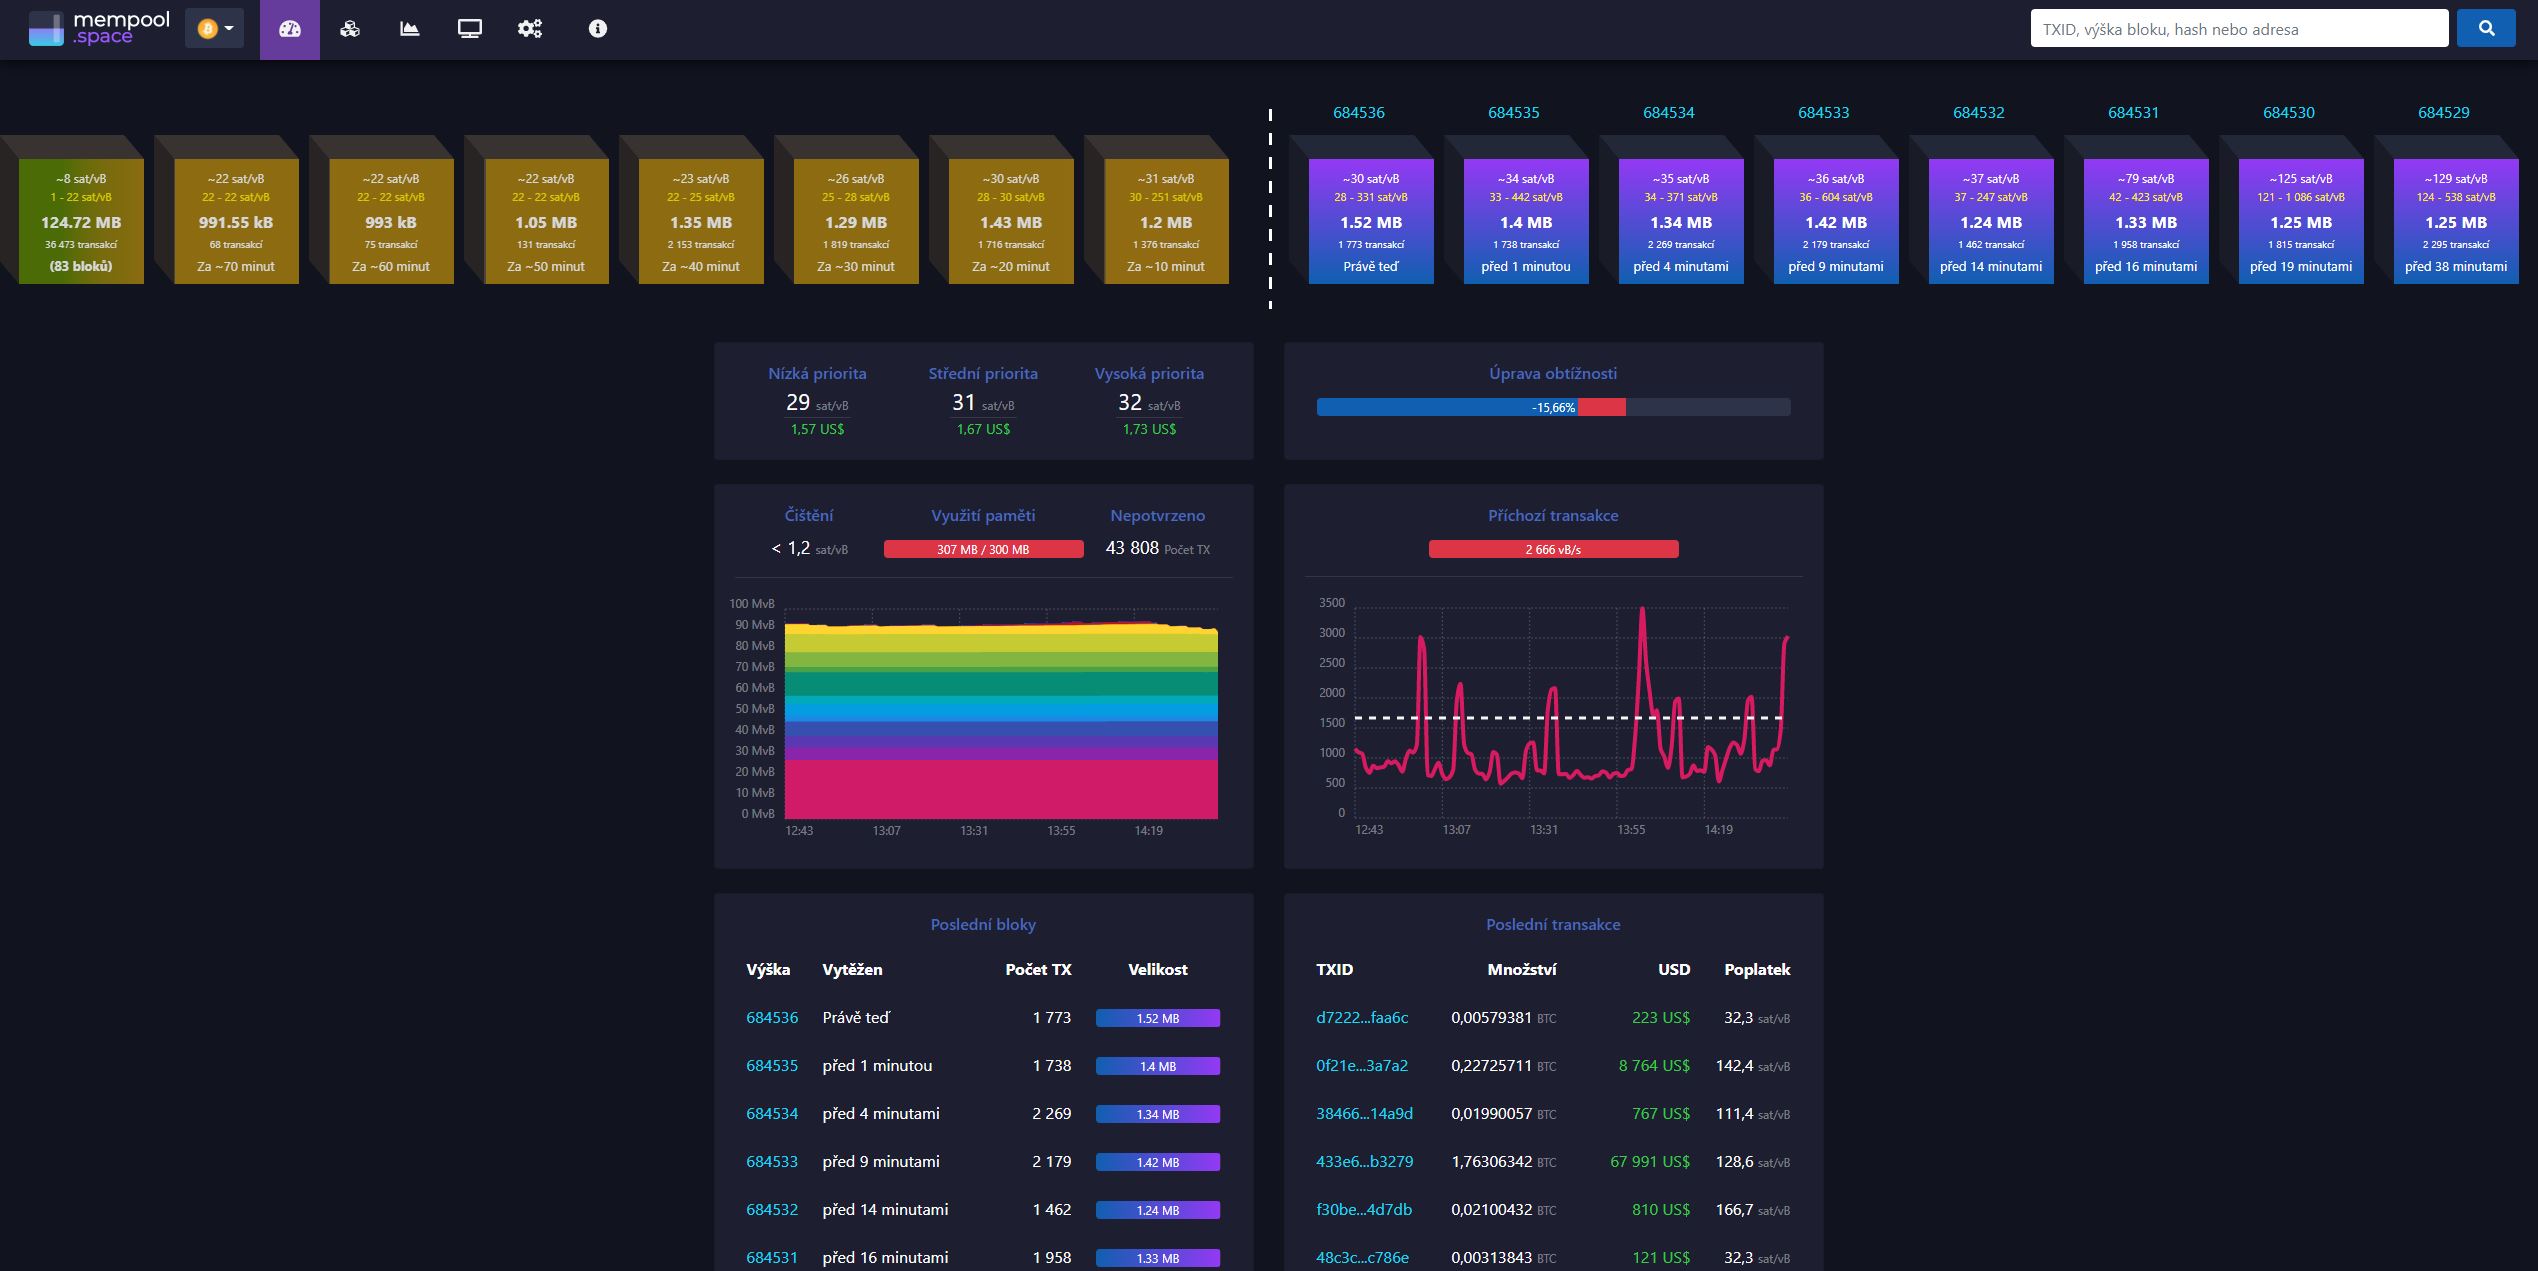Select pending block 'Za ~40 minut'

701,221
